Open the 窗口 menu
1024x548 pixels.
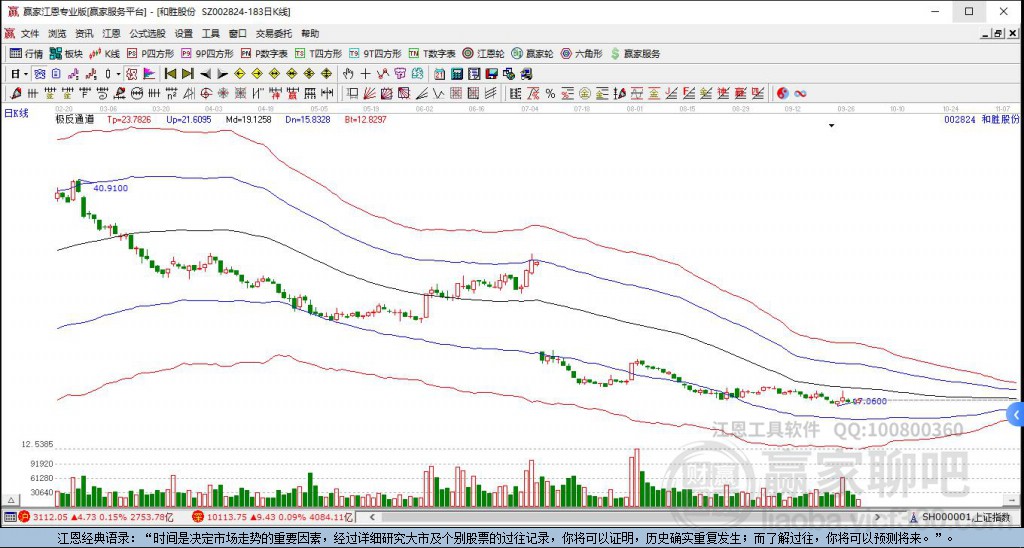[238, 33]
